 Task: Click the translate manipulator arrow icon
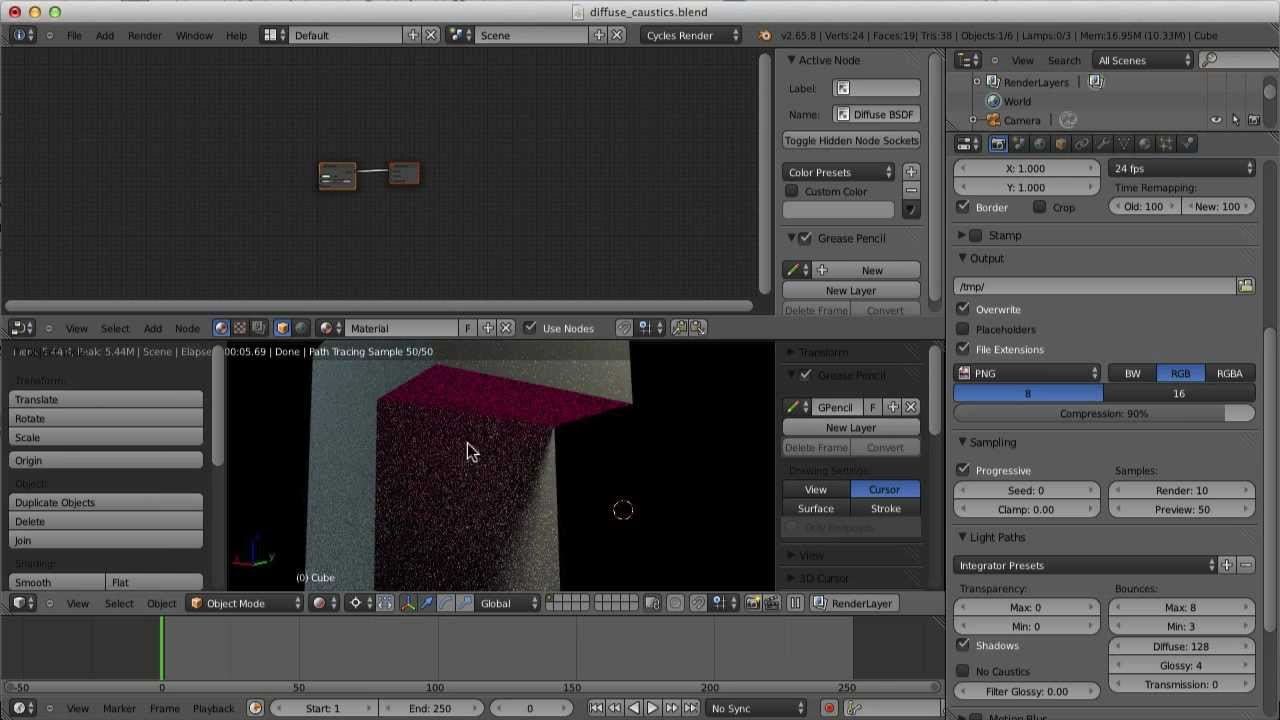[x=427, y=603]
